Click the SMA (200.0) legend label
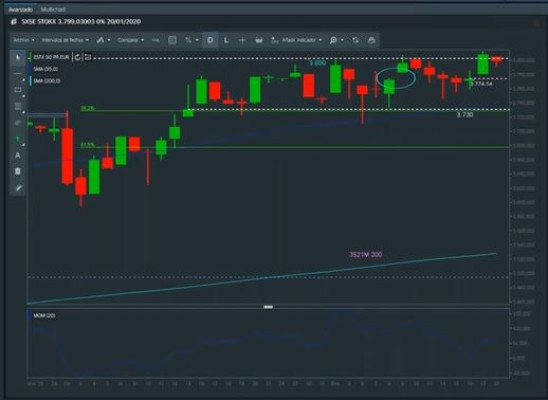This screenshot has width=548, height=400. [47, 81]
